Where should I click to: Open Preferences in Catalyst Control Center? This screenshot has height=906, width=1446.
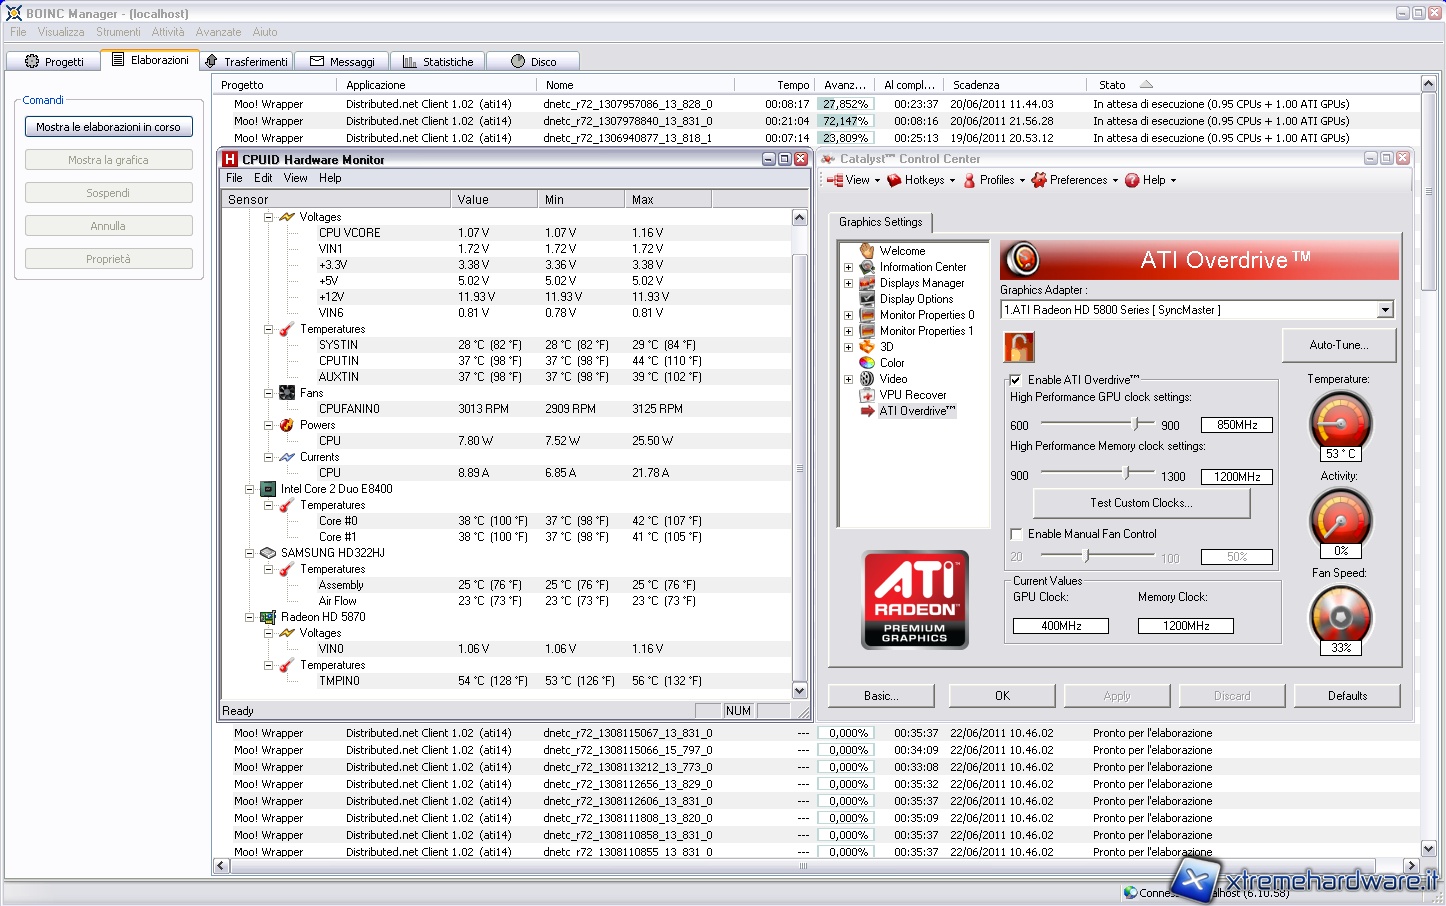click(1075, 180)
